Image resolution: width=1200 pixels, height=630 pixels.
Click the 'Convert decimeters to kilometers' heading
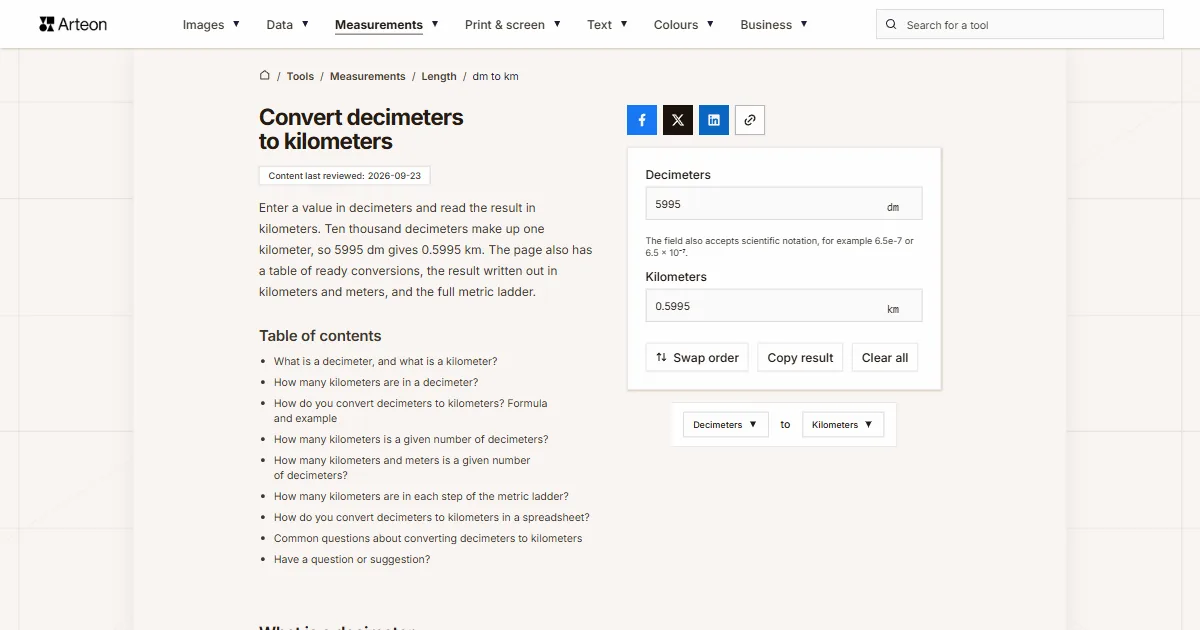click(361, 129)
